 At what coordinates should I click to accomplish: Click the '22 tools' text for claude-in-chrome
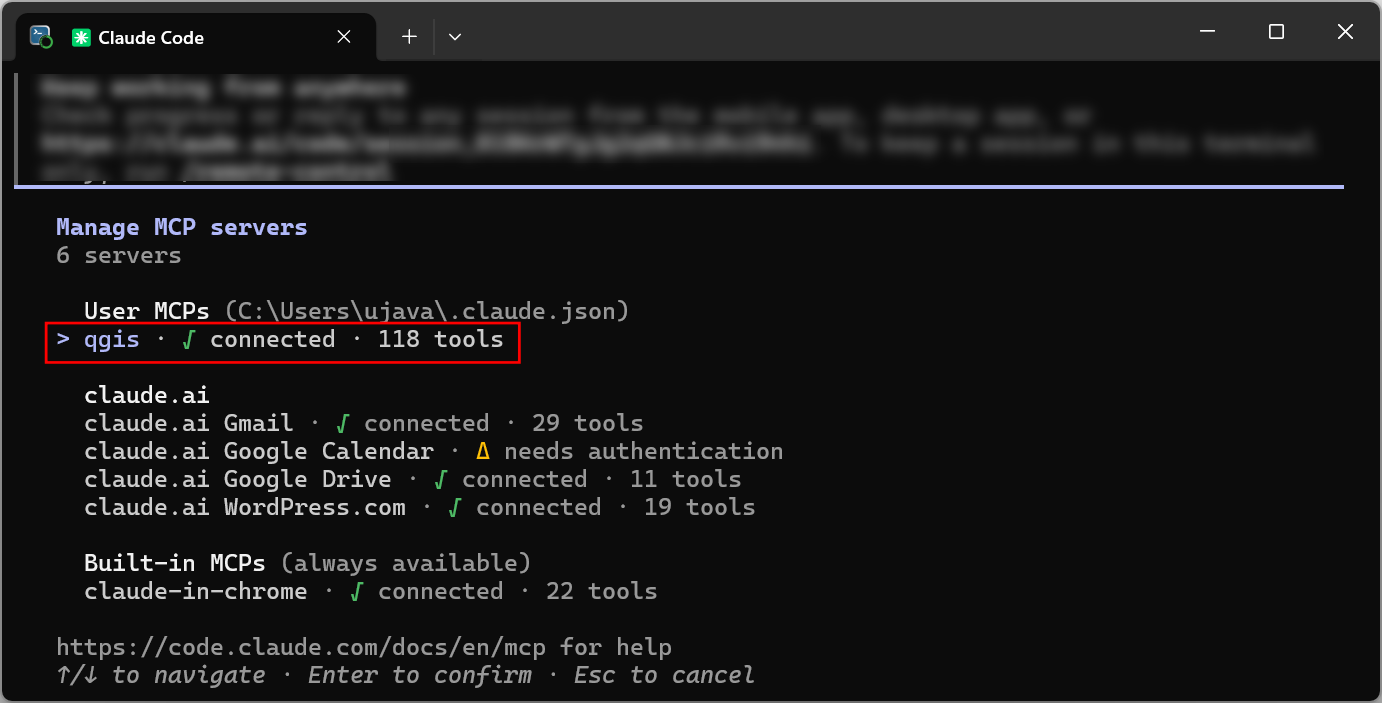pyautogui.click(x=601, y=591)
